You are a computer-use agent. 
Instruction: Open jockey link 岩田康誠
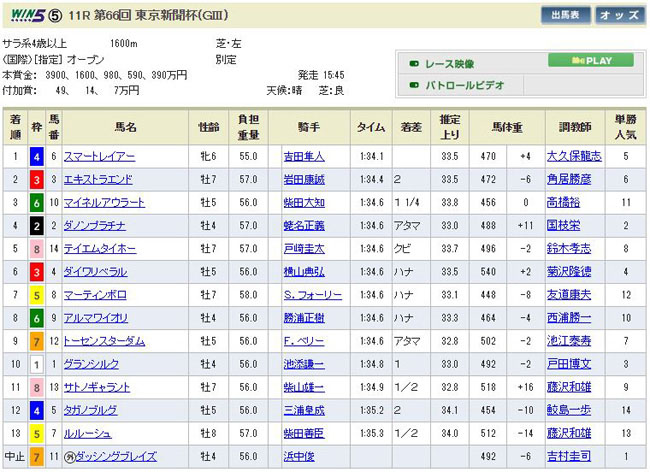click(x=303, y=180)
